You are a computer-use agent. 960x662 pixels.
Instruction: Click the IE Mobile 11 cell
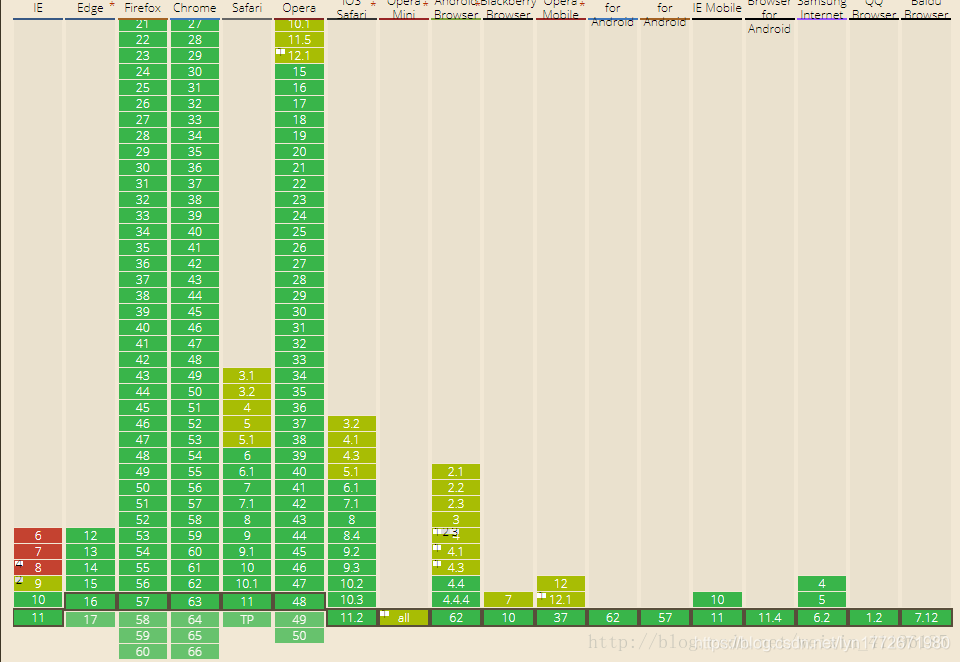tap(717, 617)
